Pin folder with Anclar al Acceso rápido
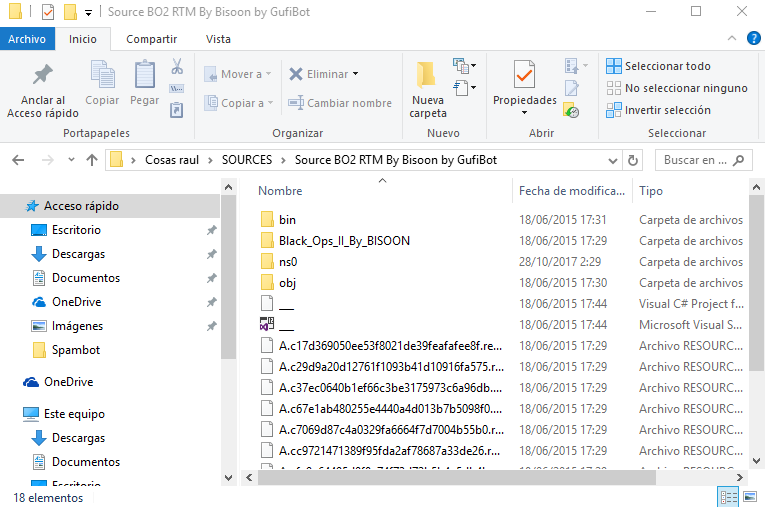The height and width of the screenshot is (507, 765). pos(42,91)
